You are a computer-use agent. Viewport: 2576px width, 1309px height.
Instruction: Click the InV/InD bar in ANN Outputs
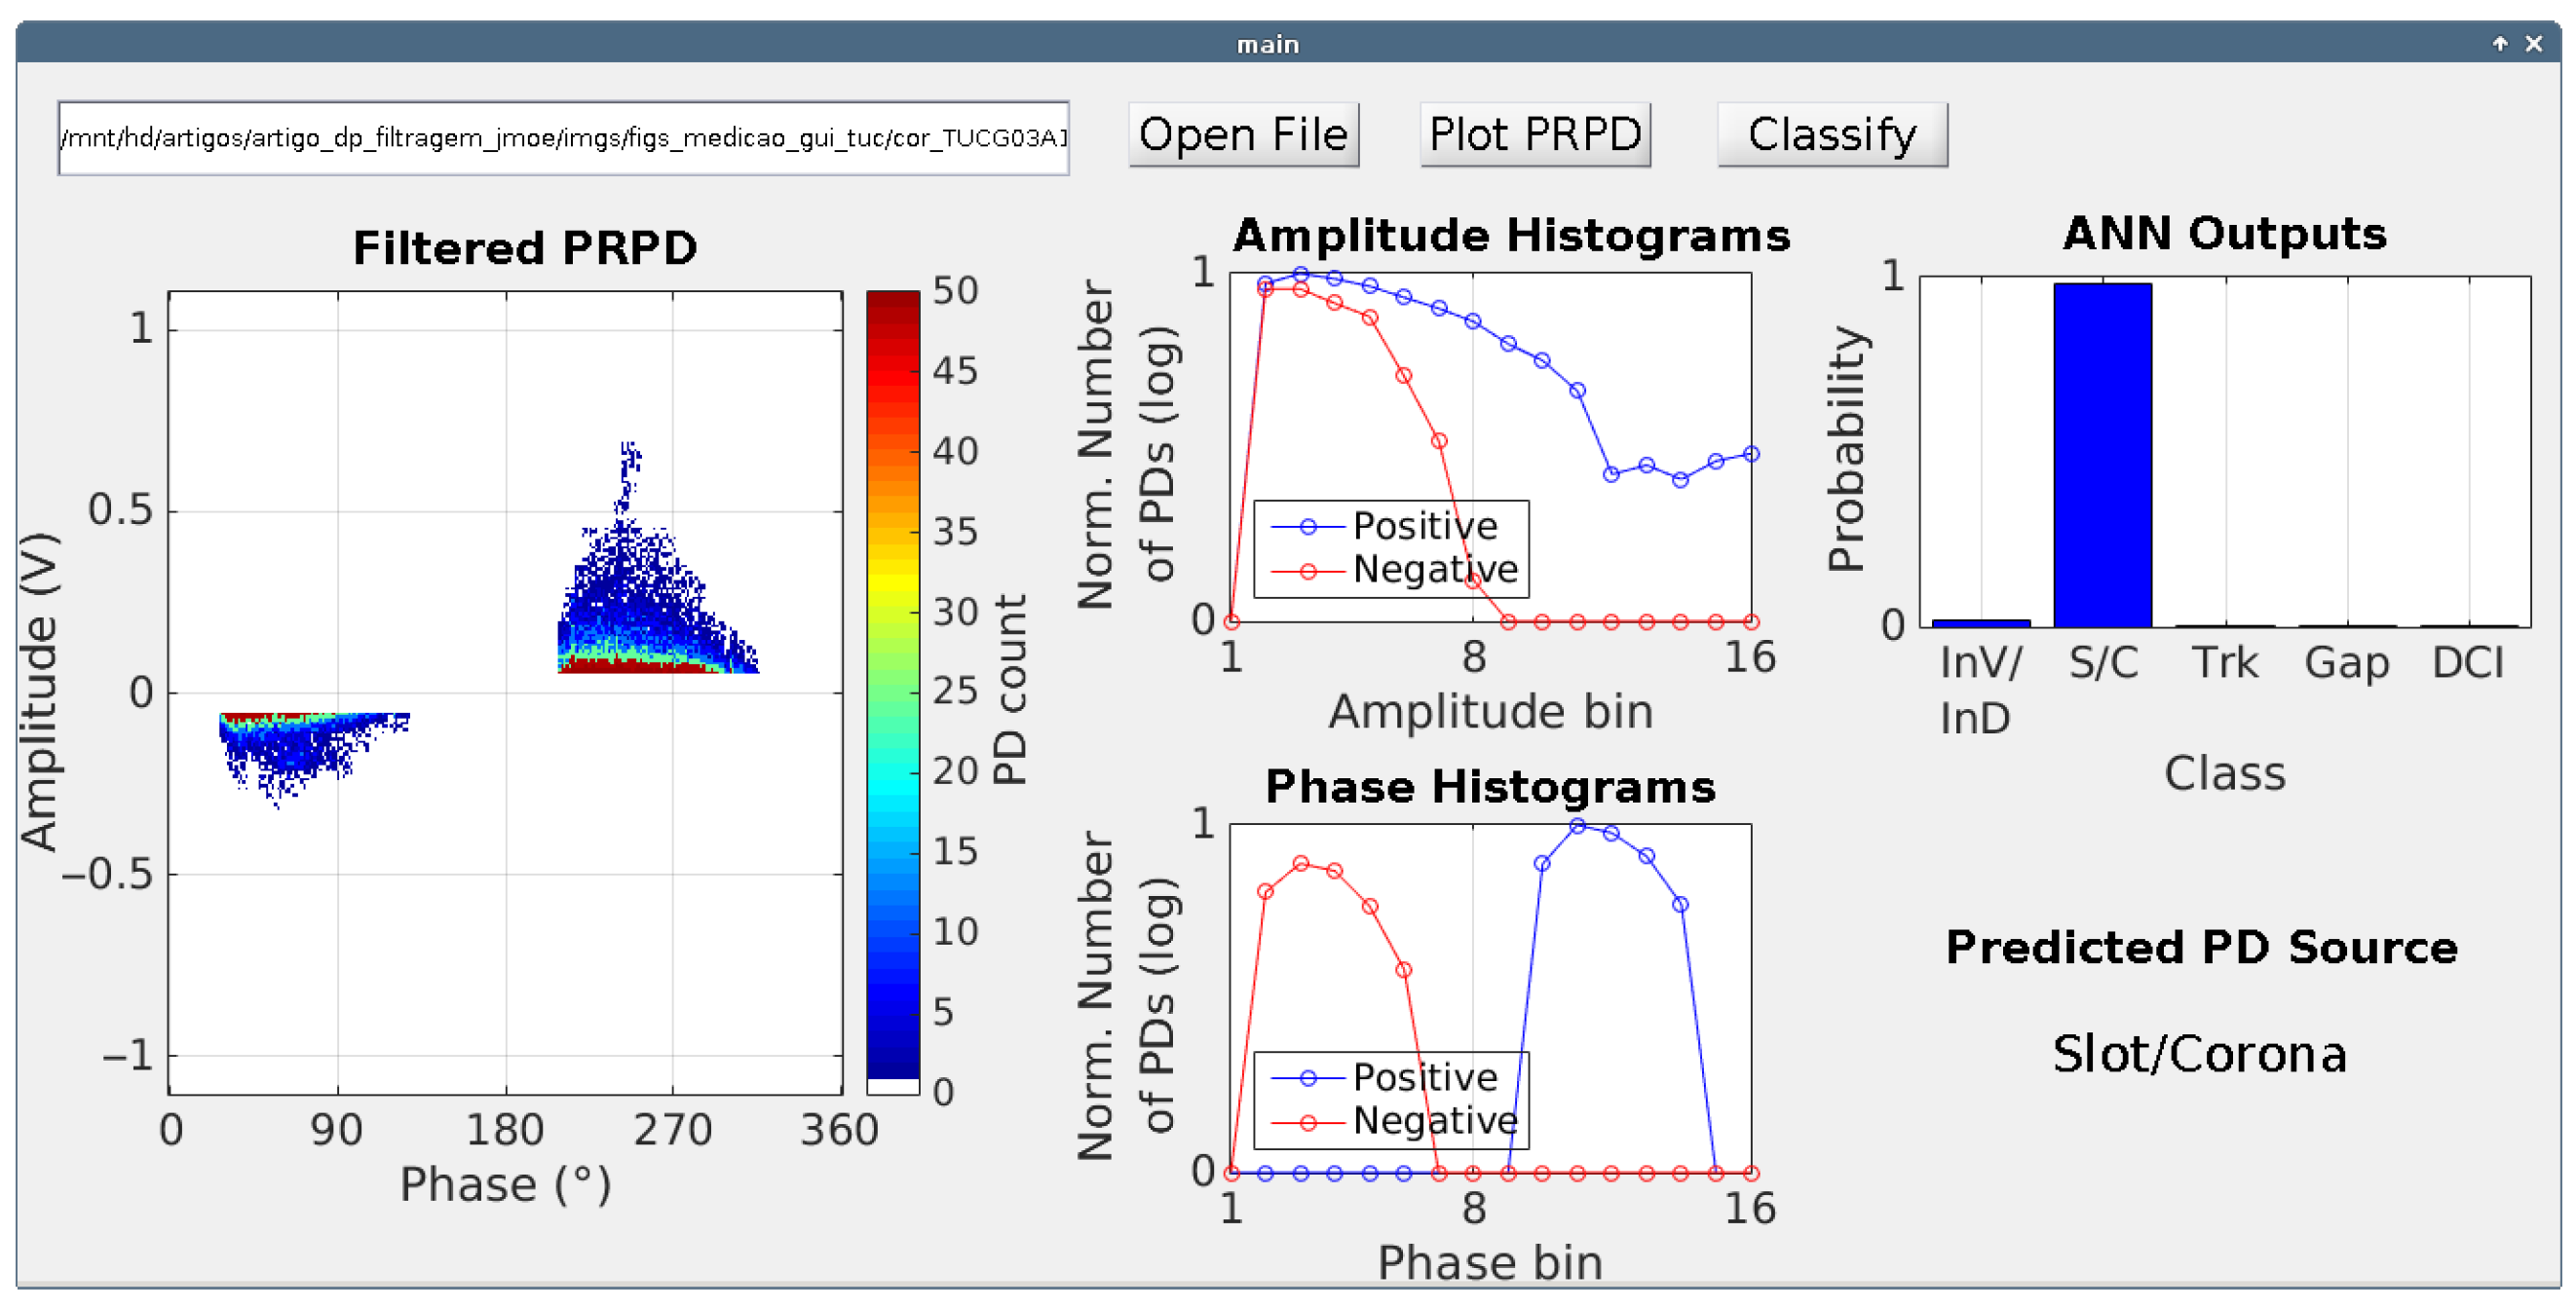click(x=1980, y=622)
